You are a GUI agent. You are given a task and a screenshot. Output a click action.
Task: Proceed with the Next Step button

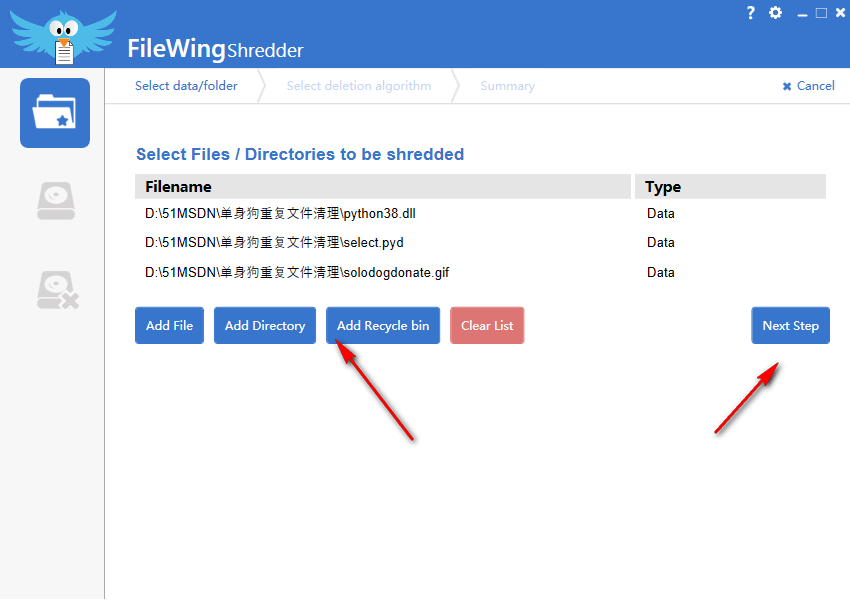[790, 326]
